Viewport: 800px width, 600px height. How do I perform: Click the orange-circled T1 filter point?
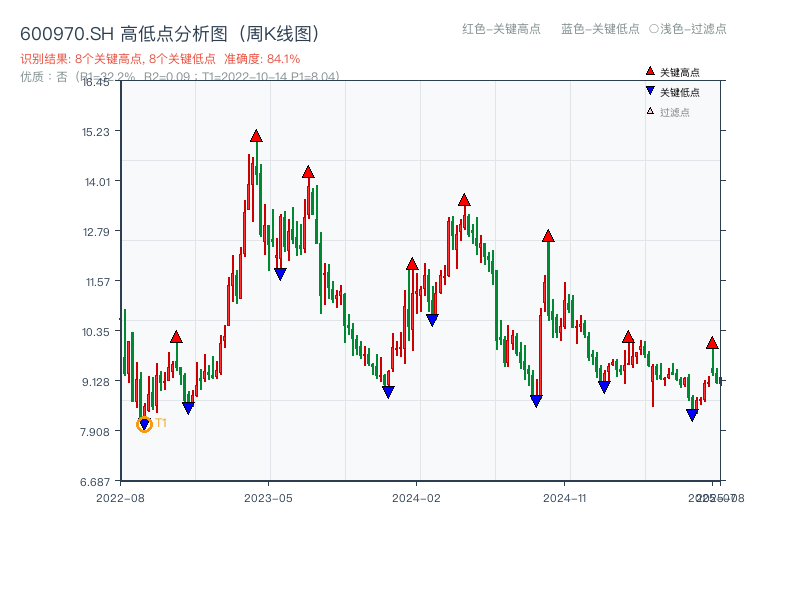(143, 424)
